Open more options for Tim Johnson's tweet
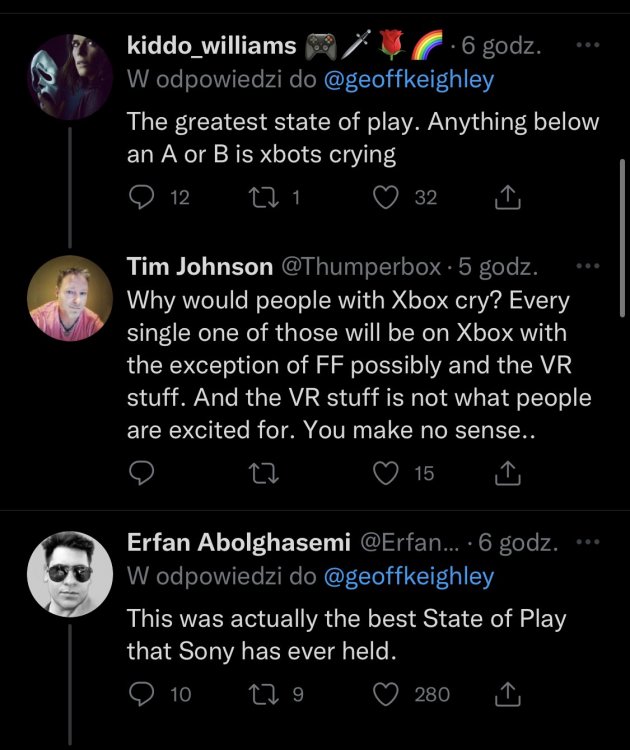The width and height of the screenshot is (630, 750). (590, 267)
